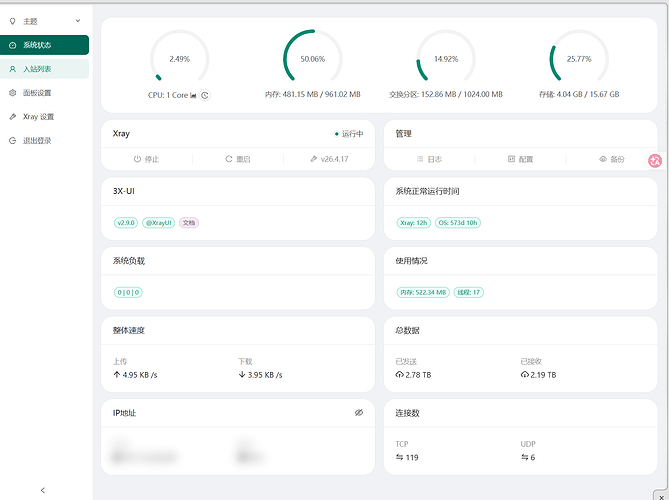Screen dimensions: 669x500
Task: Click the 0 | 0 | 0 system load tag
Action: [128, 293]
